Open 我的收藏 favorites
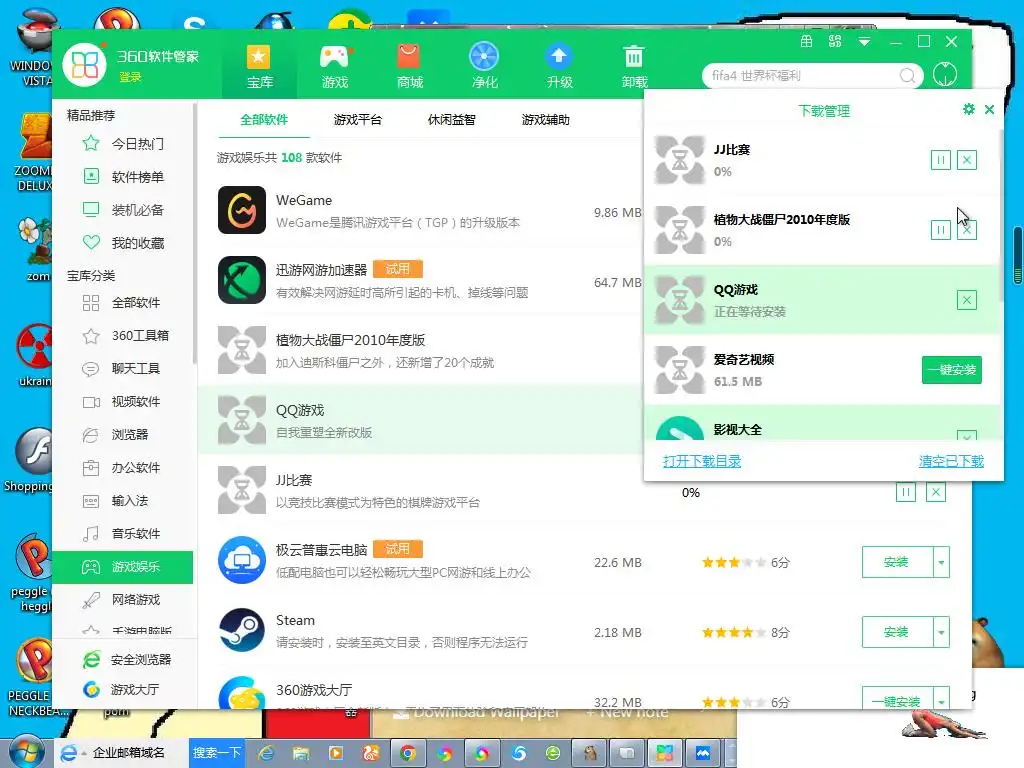 pyautogui.click(x=123, y=243)
